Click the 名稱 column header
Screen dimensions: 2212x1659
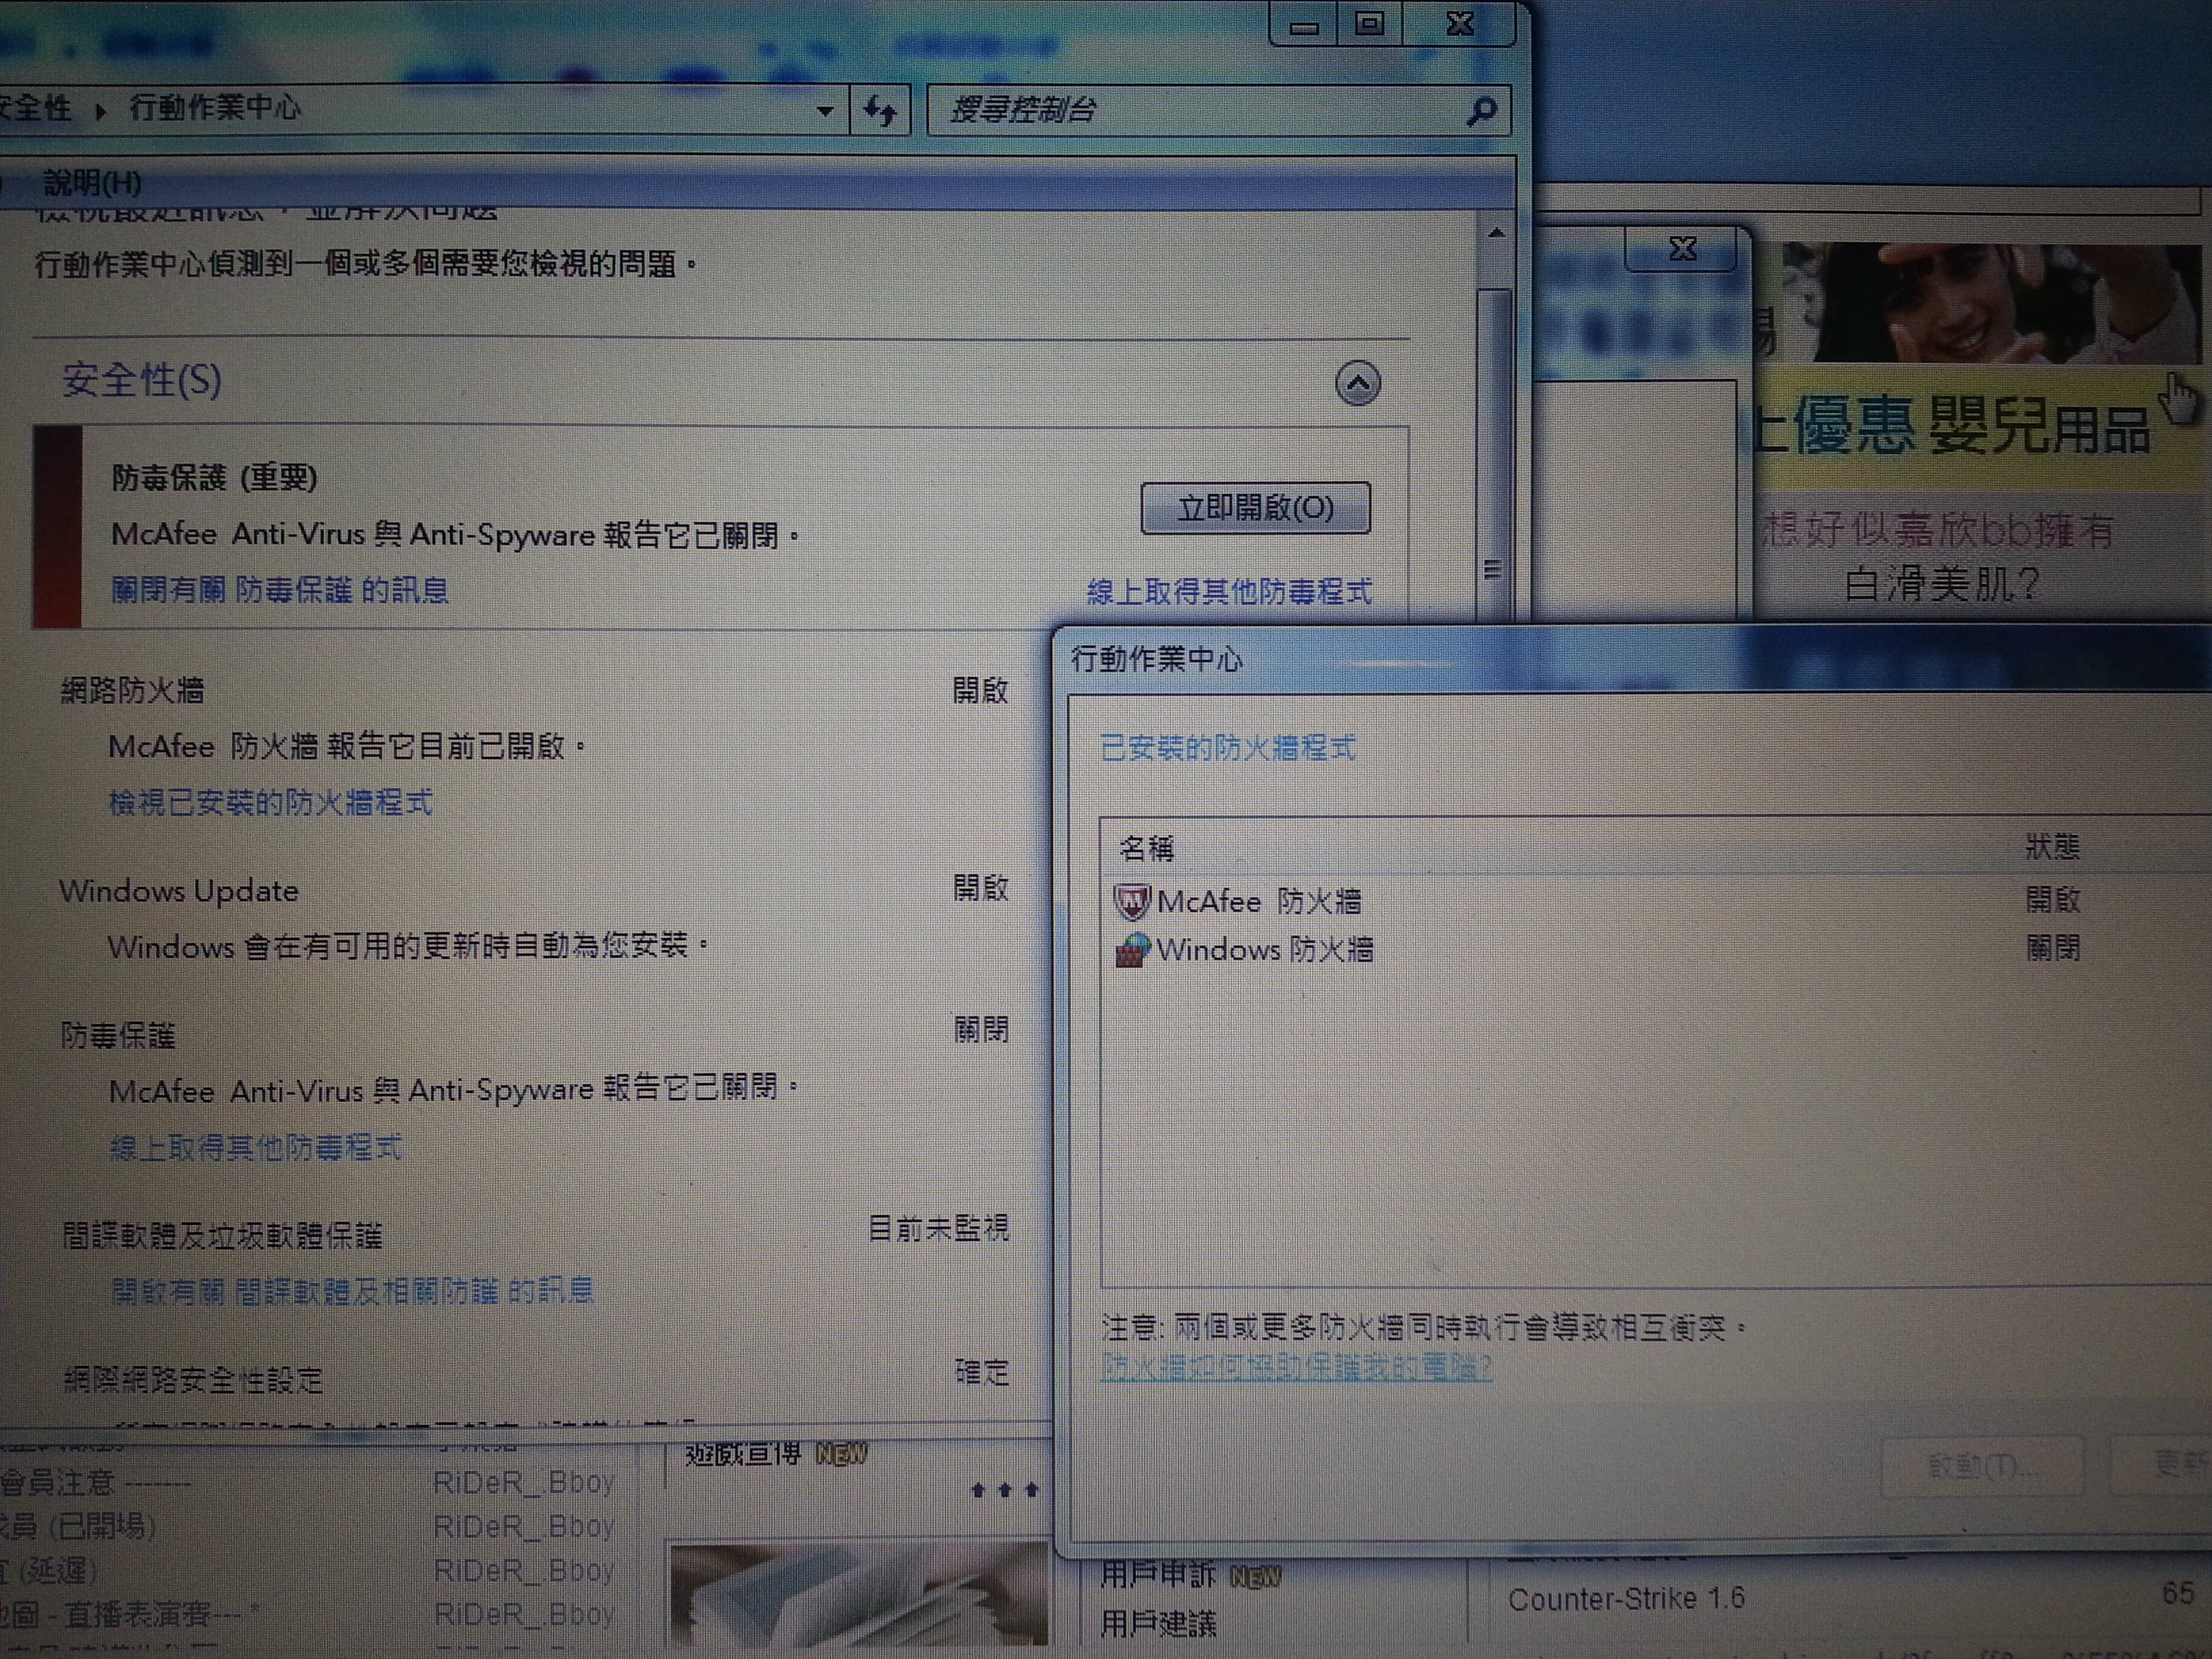click(x=1147, y=849)
